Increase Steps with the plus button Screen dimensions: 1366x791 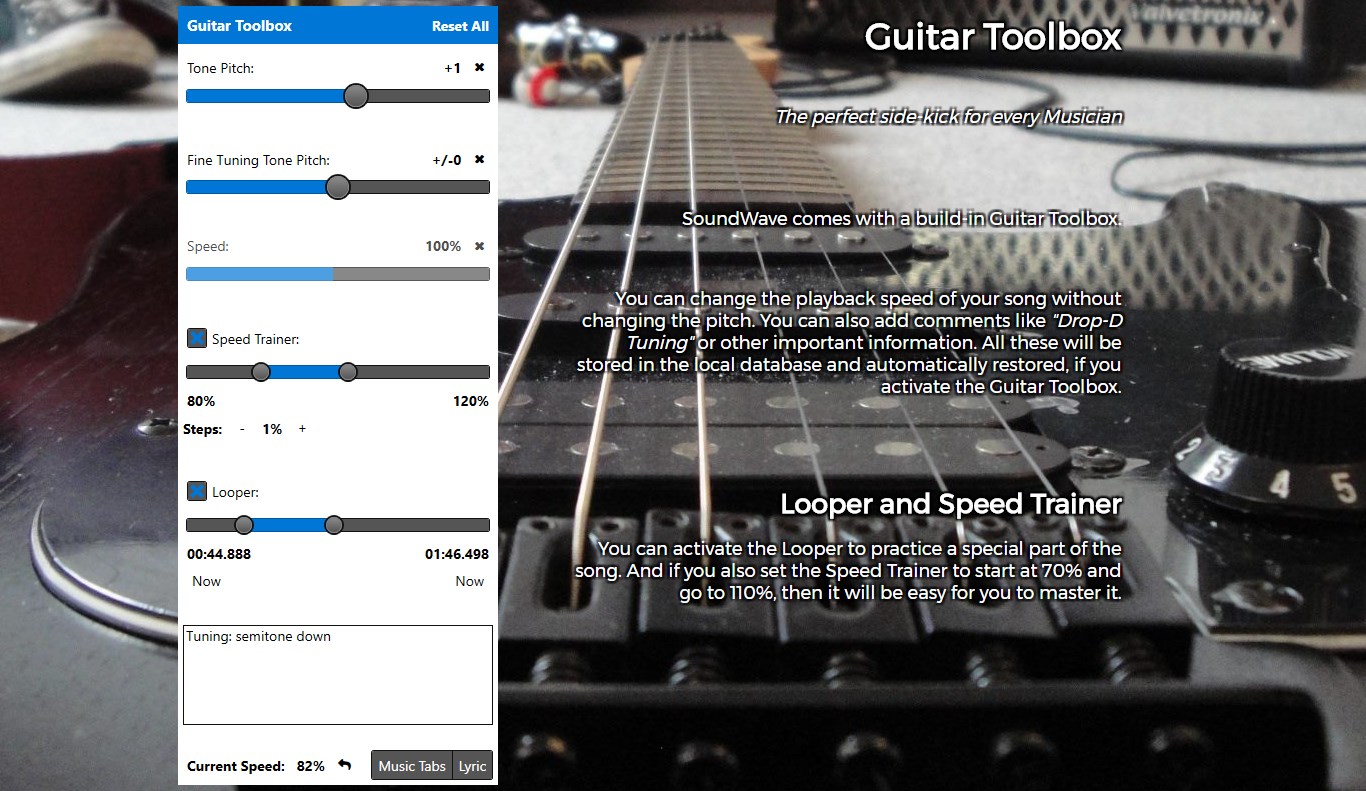[x=302, y=429]
